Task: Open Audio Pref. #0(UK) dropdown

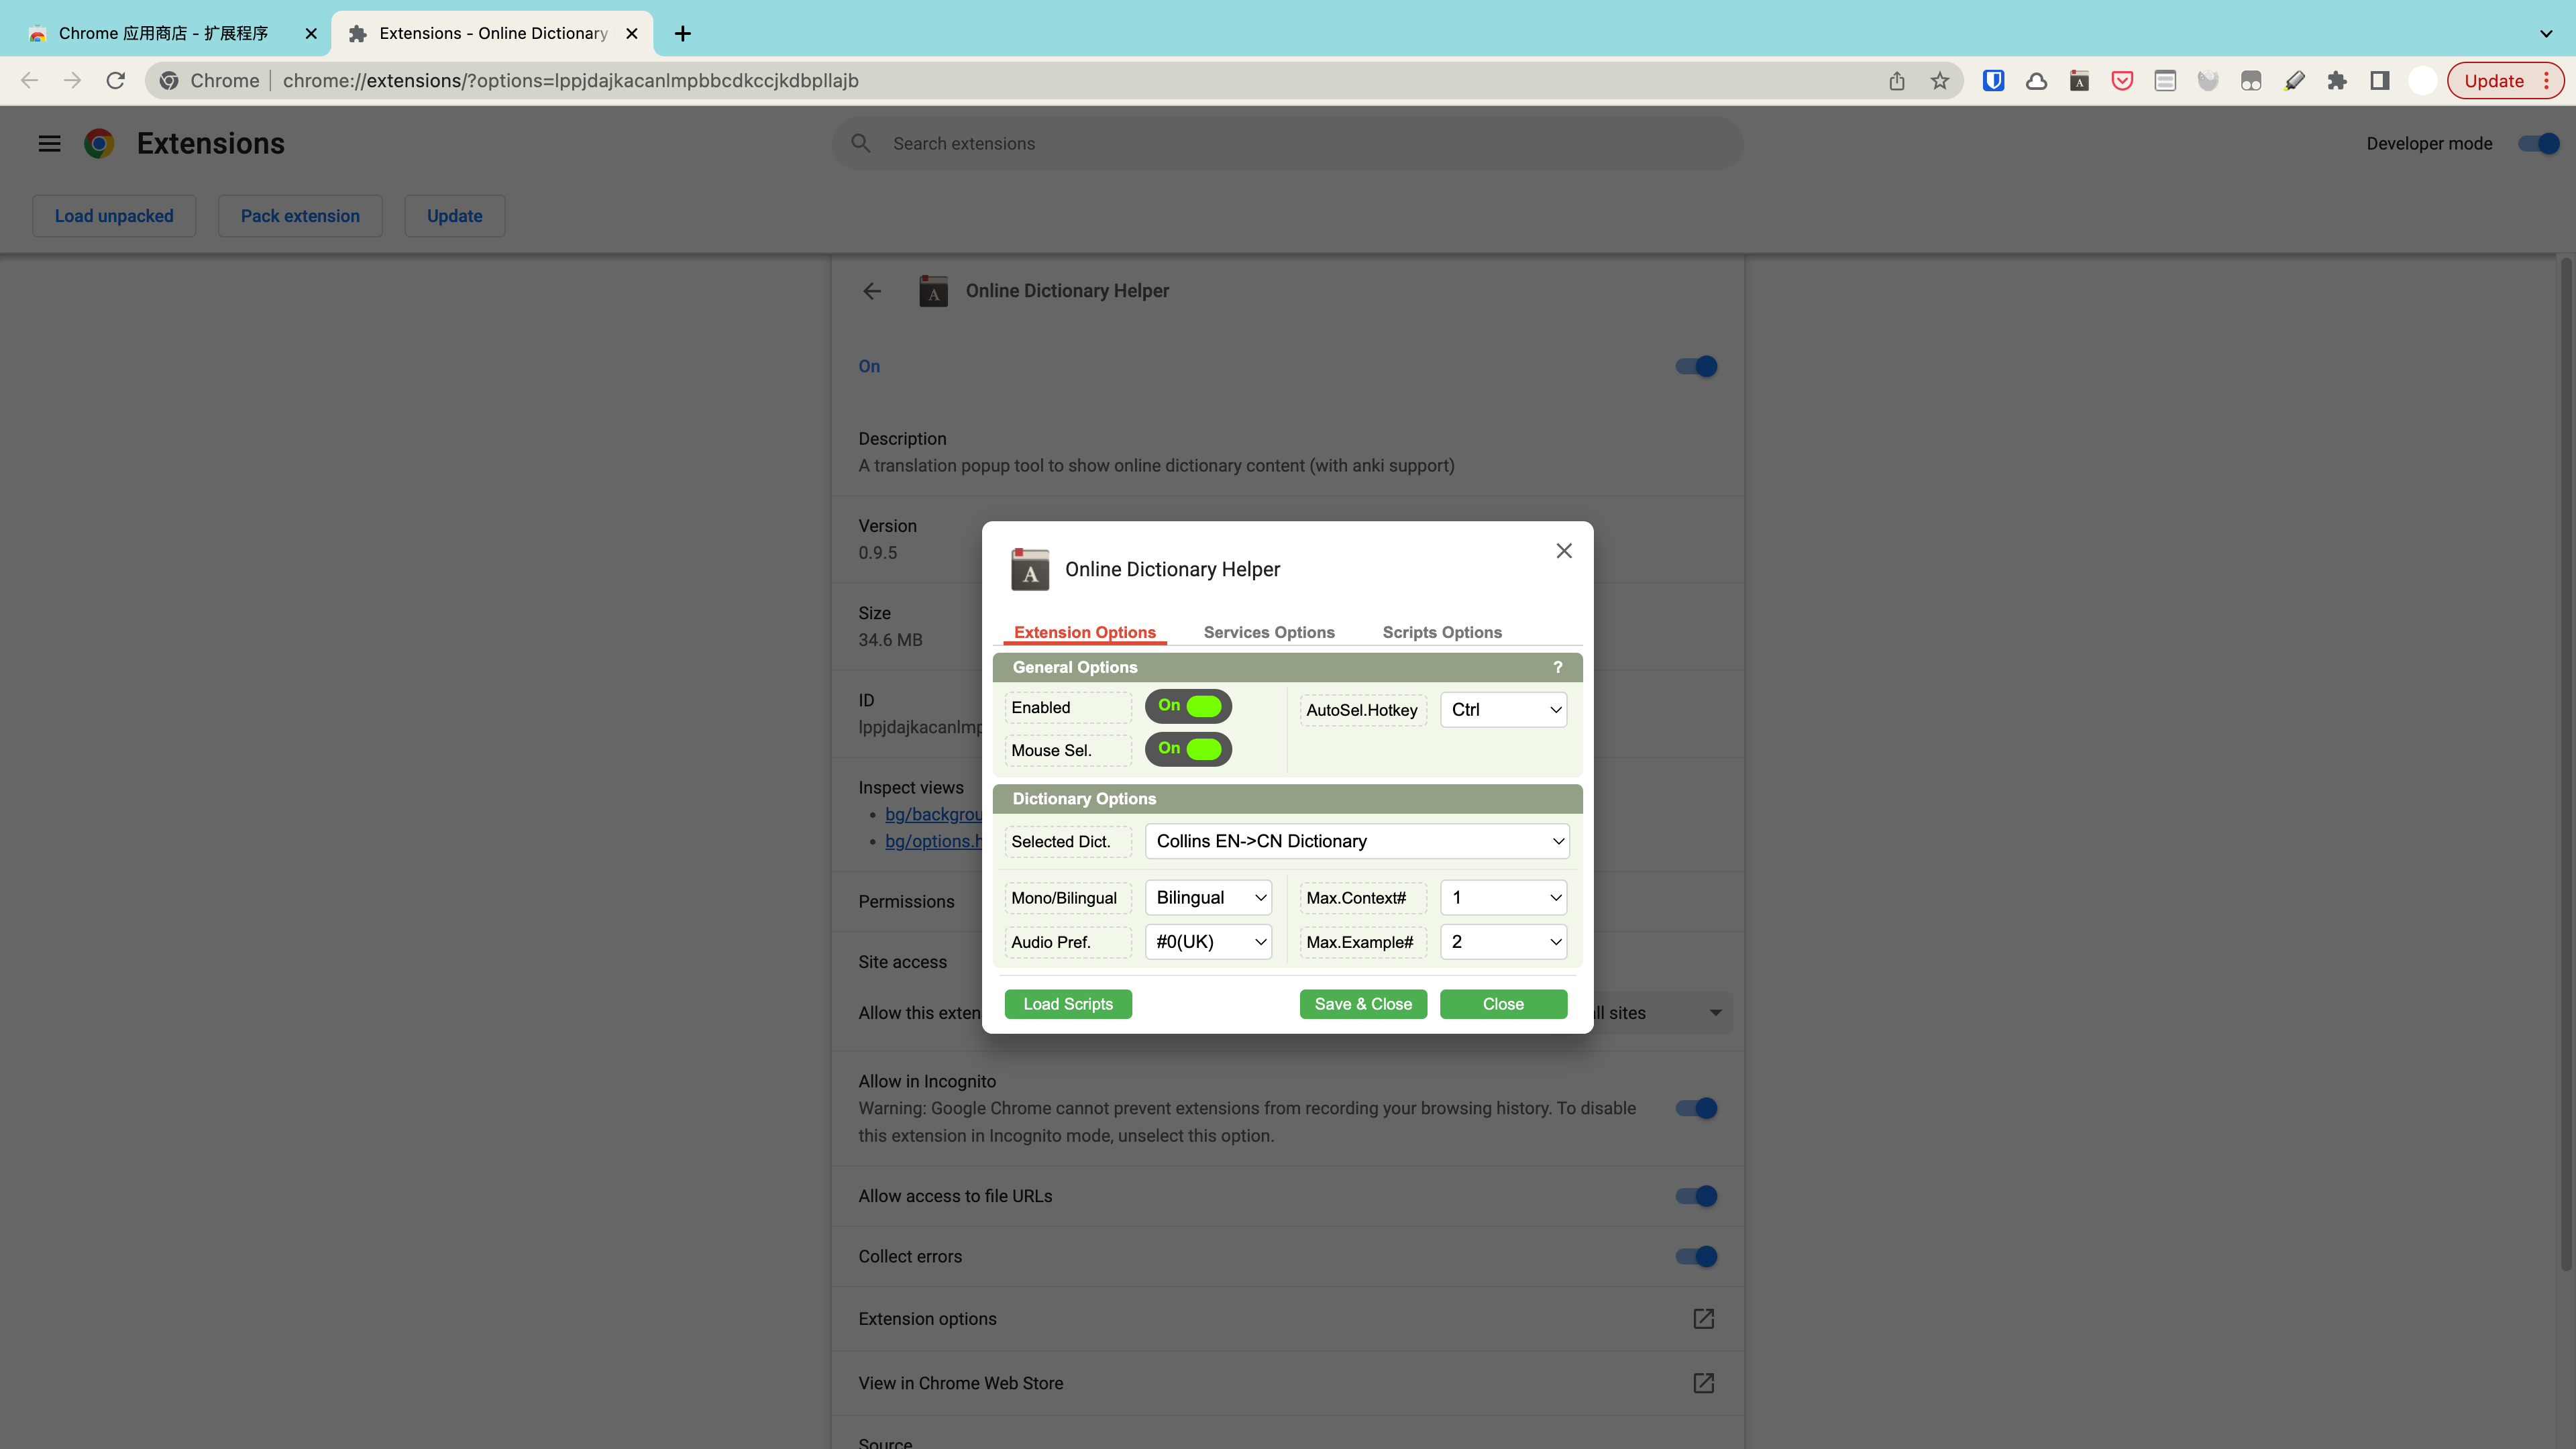Action: 1208,941
